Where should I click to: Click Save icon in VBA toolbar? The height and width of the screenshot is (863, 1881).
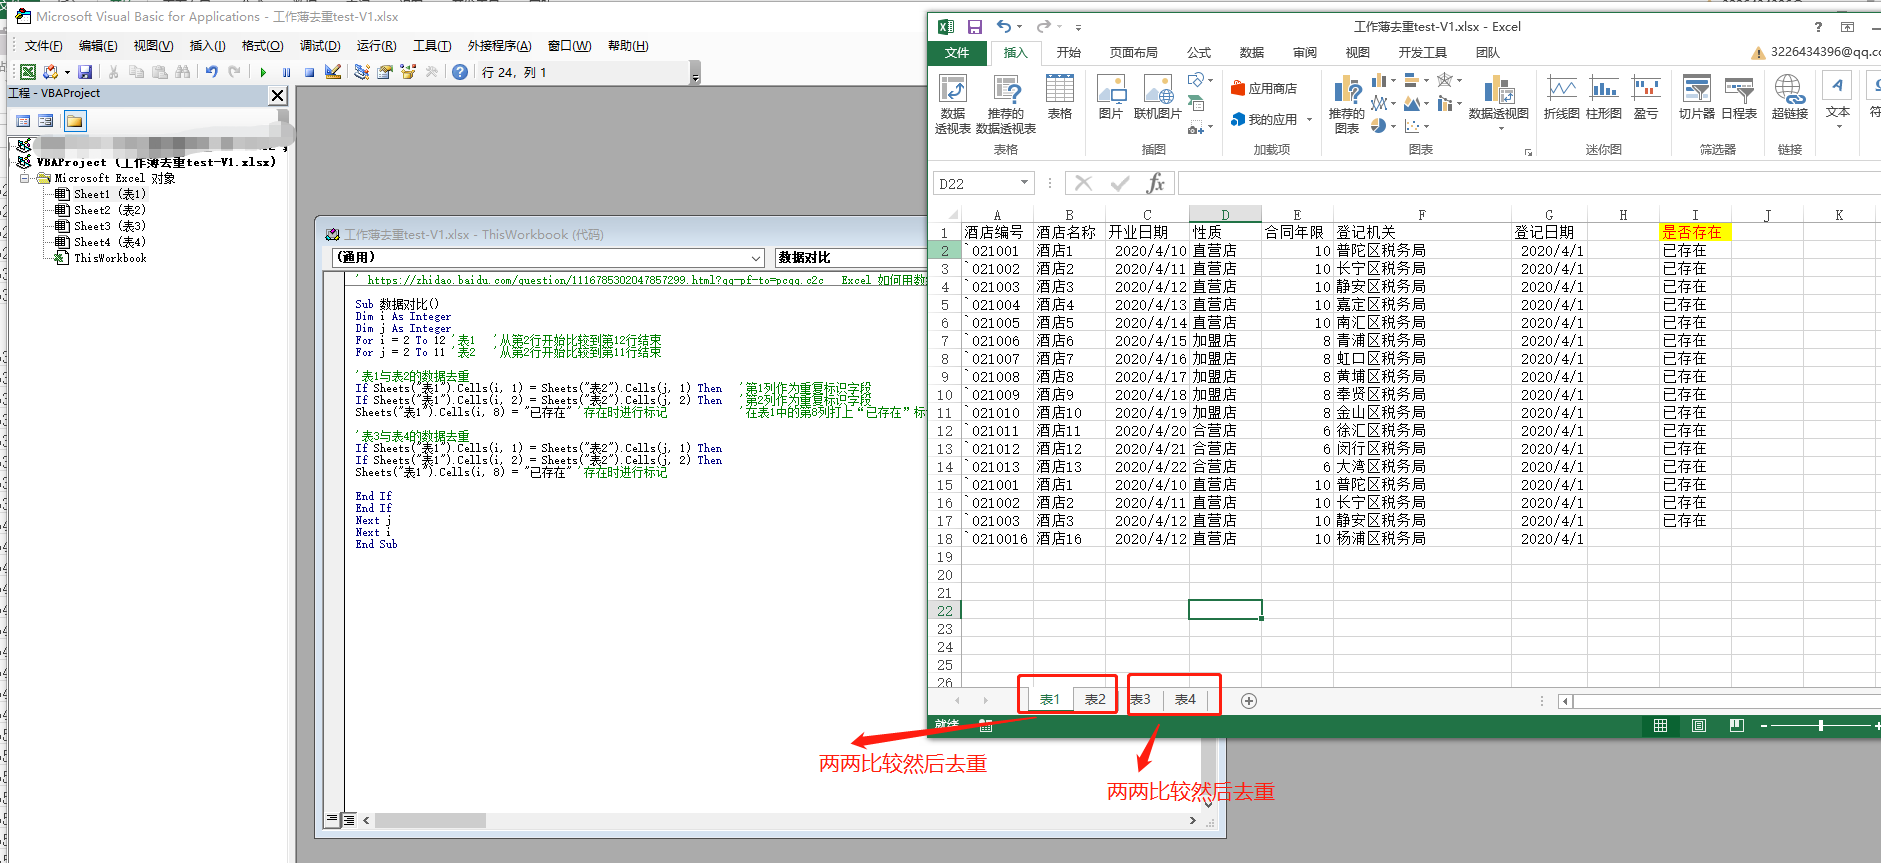click(x=85, y=72)
